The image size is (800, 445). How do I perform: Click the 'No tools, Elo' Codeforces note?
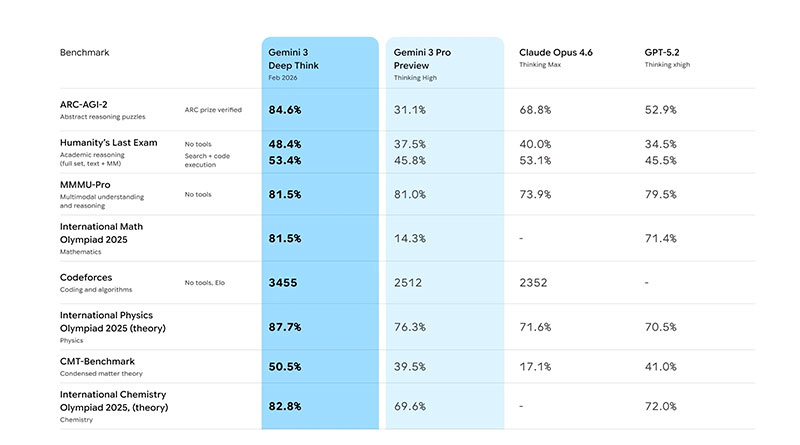click(x=206, y=283)
